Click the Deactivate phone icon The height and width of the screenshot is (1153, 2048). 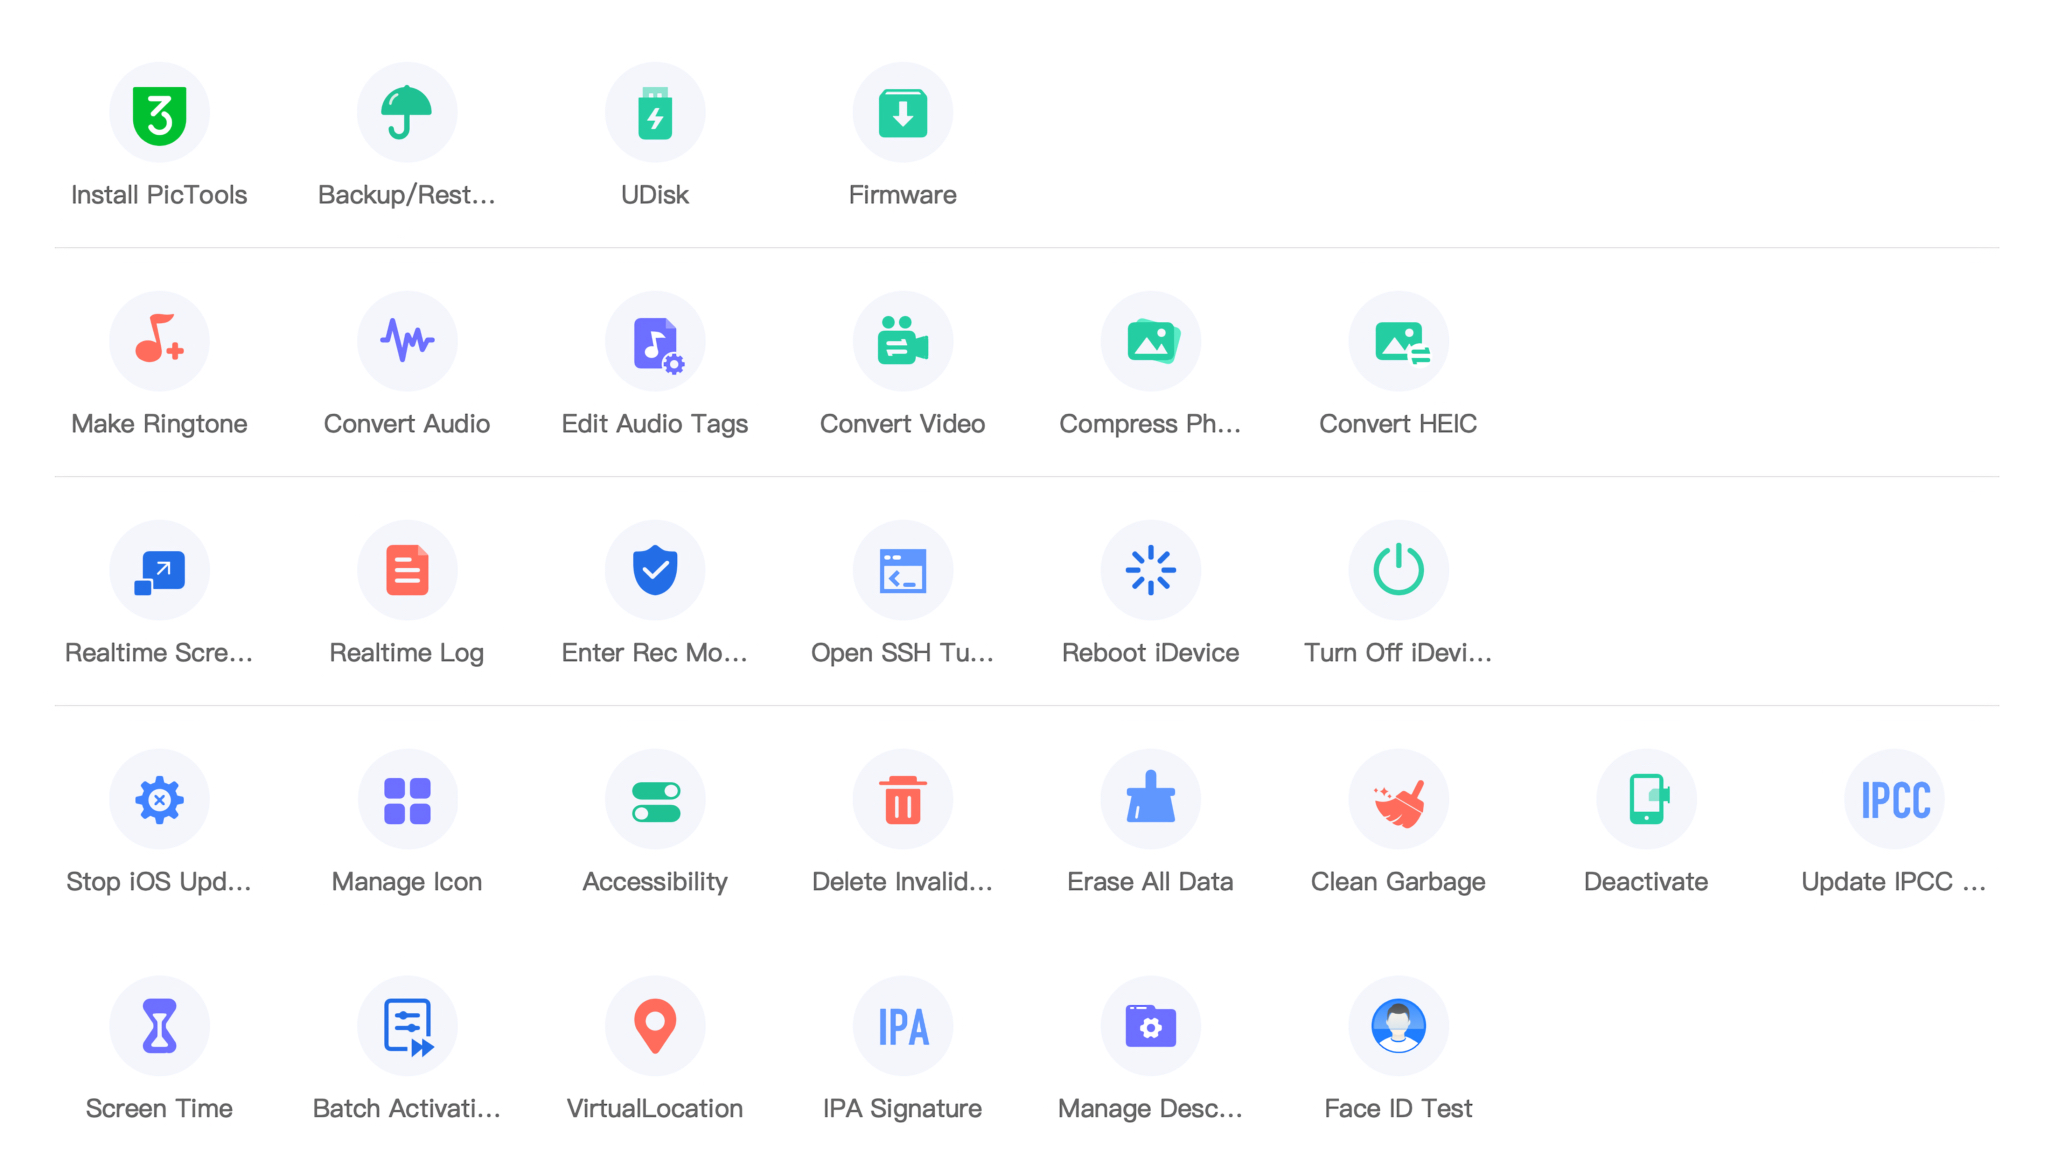1647,799
